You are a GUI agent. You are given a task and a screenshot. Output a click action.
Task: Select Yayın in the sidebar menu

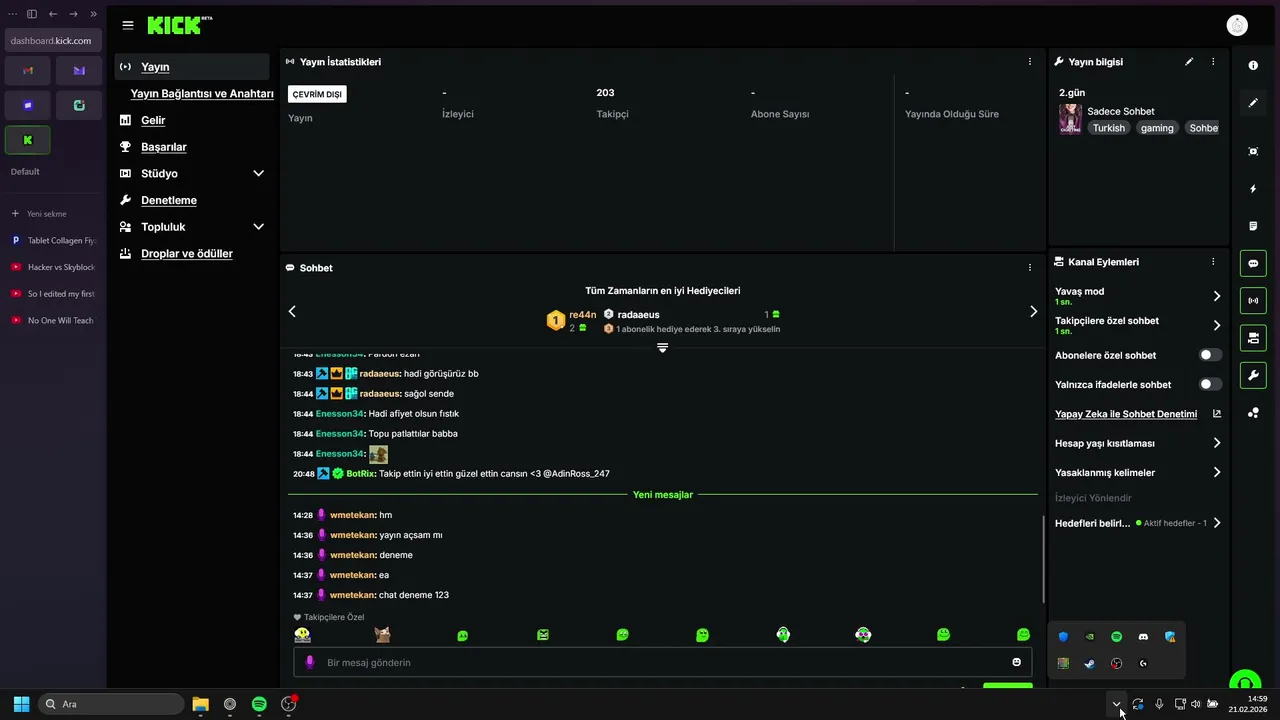(192, 67)
